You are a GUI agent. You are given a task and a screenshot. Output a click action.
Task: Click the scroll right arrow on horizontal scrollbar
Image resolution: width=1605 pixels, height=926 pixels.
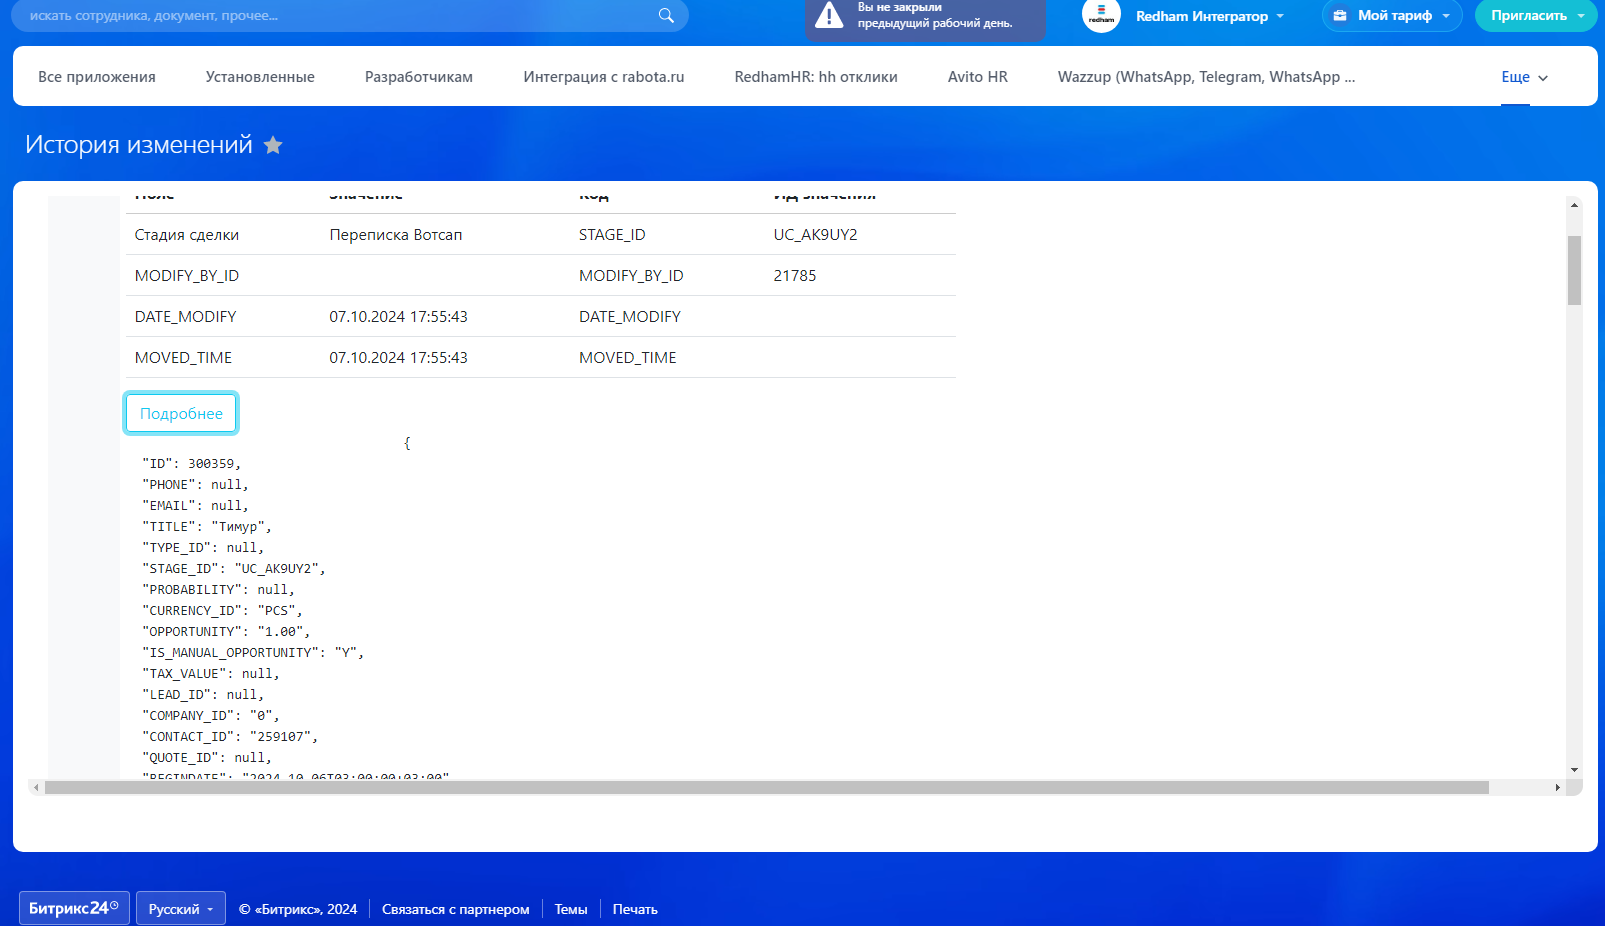click(1557, 788)
